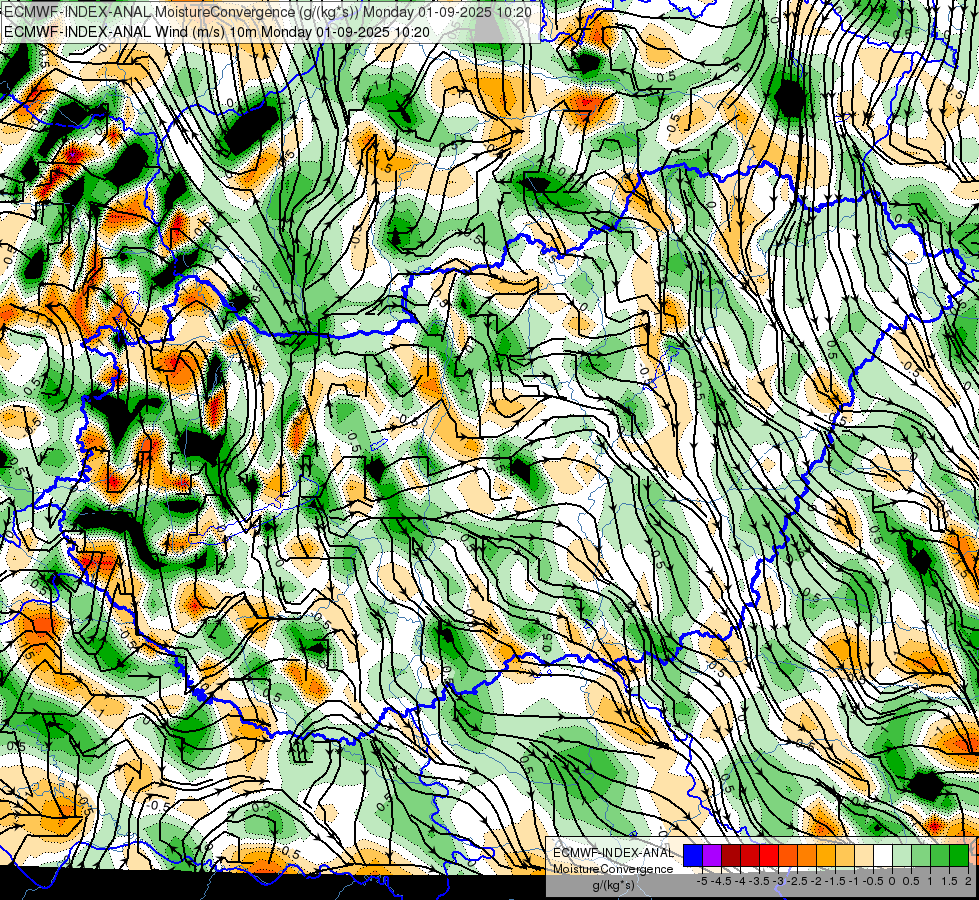Select the light orange swatch between -1.5 and -1
The height and width of the screenshot is (900, 979).
(845, 855)
